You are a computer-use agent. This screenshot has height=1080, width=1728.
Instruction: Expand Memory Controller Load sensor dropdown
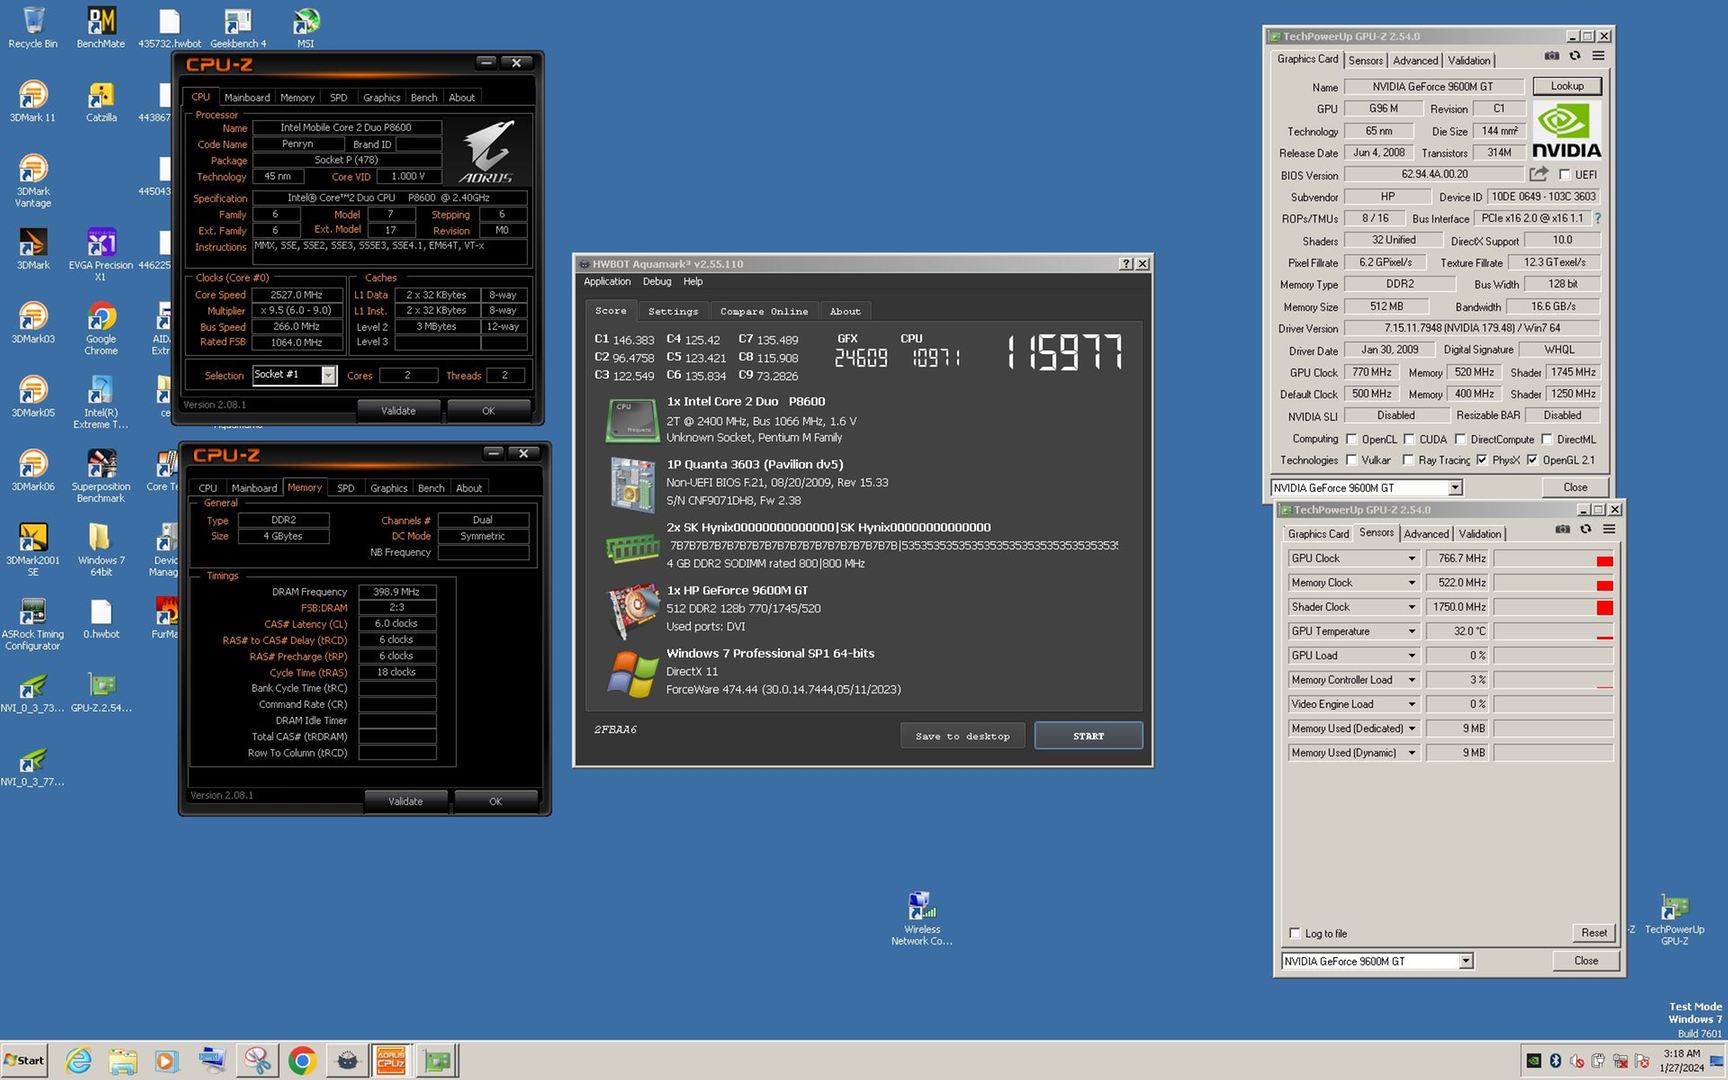1412,680
